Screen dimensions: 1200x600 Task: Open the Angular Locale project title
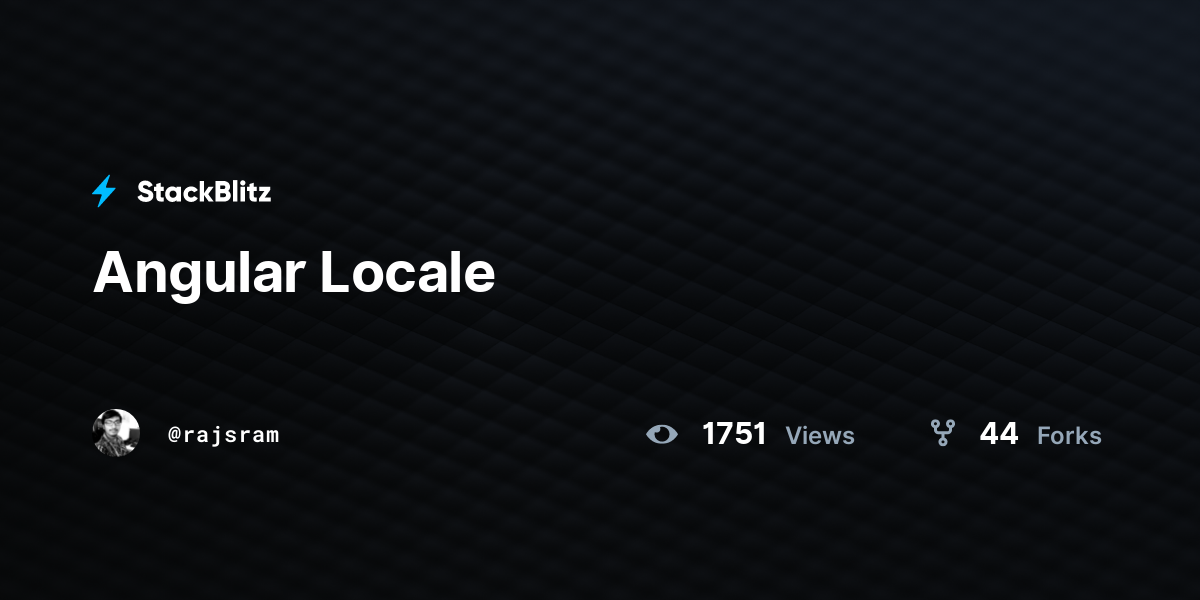click(x=294, y=272)
